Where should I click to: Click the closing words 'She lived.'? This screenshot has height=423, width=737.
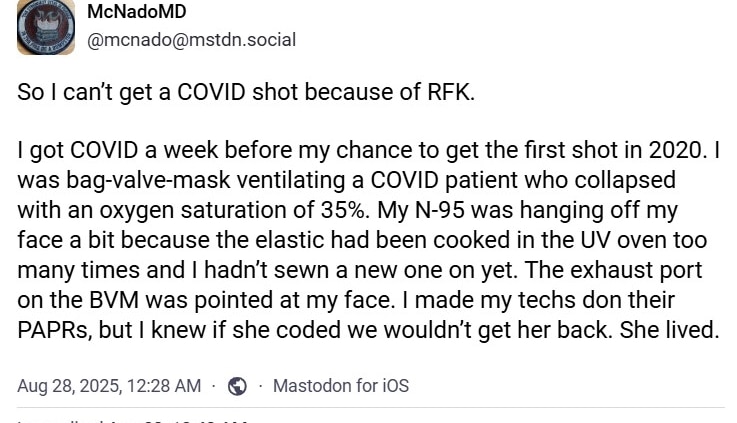click(669, 330)
